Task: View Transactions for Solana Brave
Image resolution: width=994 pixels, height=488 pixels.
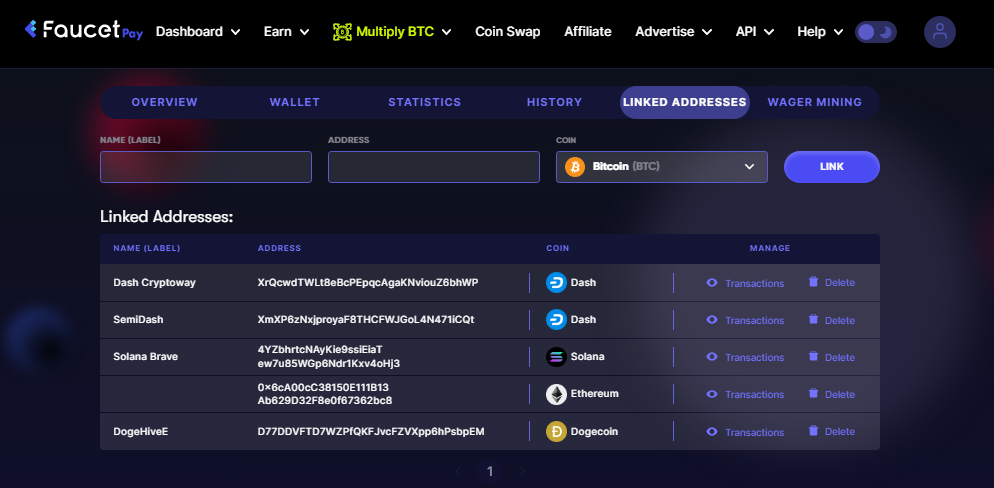Action: coord(746,357)
